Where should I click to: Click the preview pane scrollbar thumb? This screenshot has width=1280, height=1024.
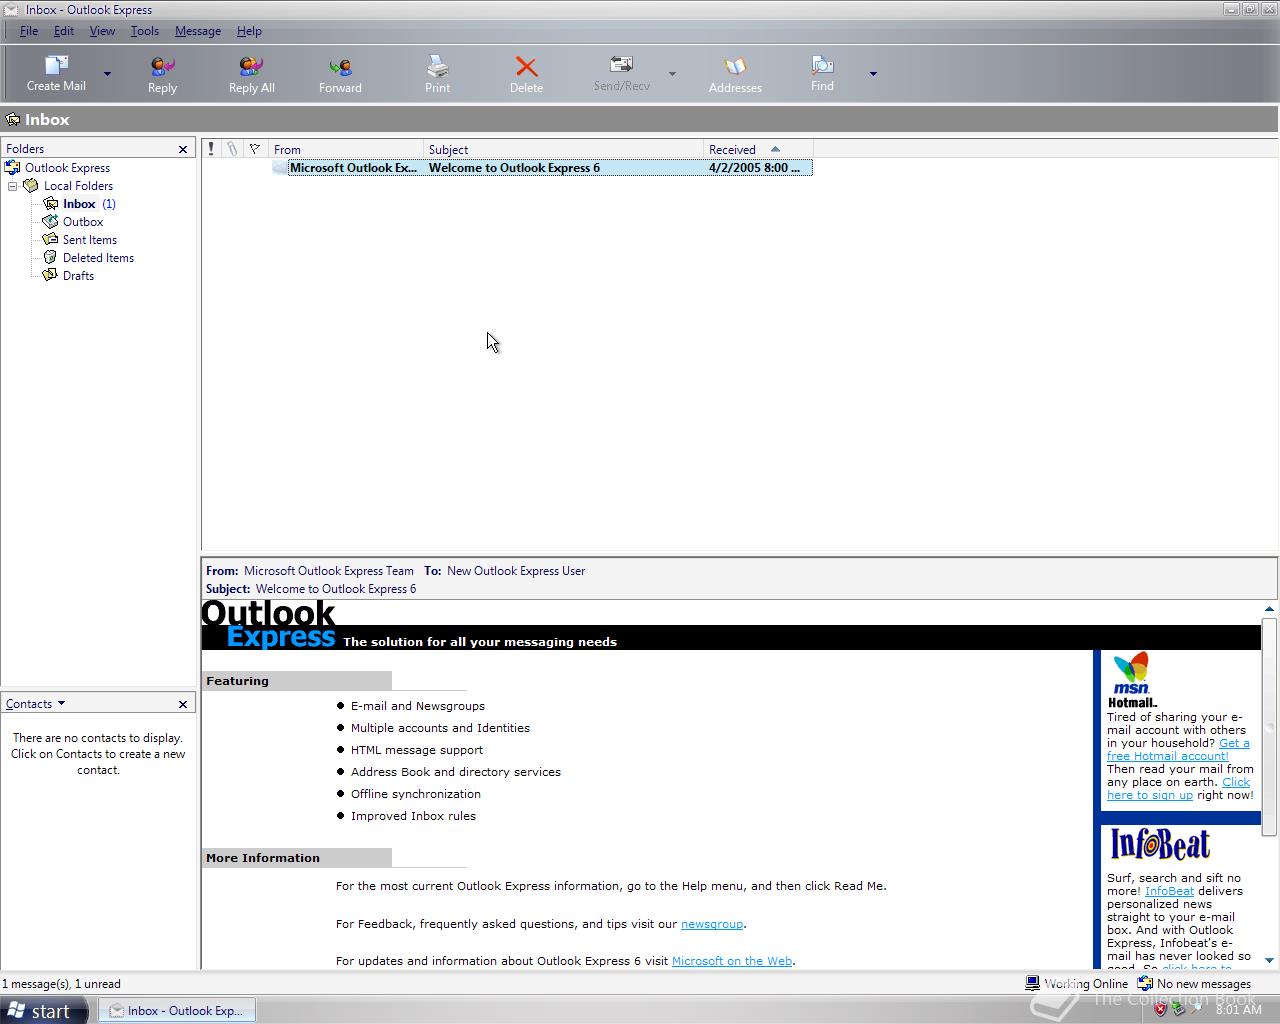[x=1269, y=727]
